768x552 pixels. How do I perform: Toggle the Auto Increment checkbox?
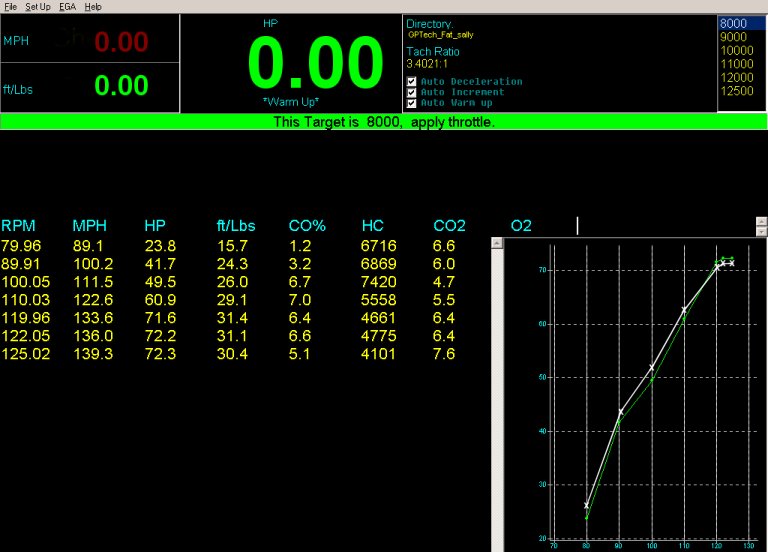[412, 92]
